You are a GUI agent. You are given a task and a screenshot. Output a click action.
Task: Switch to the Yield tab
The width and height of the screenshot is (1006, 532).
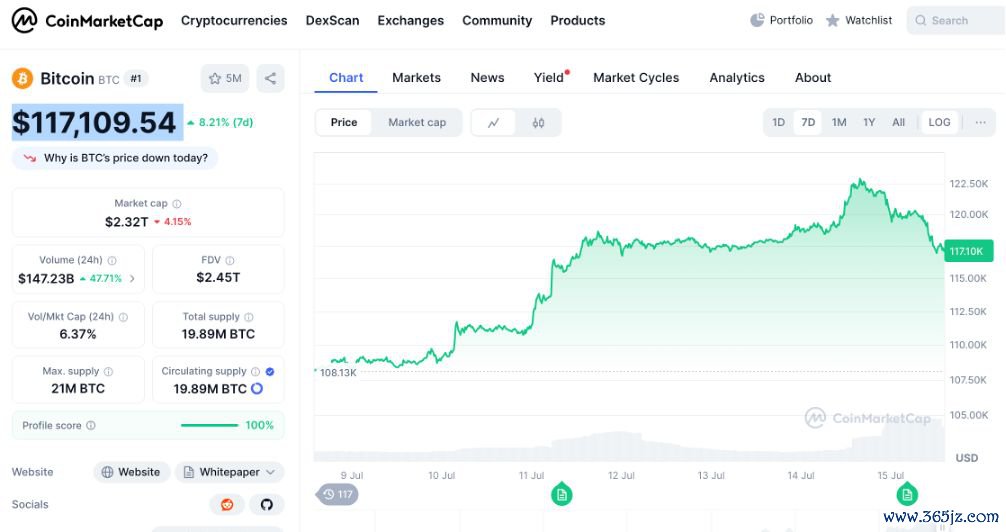point(549,78)
